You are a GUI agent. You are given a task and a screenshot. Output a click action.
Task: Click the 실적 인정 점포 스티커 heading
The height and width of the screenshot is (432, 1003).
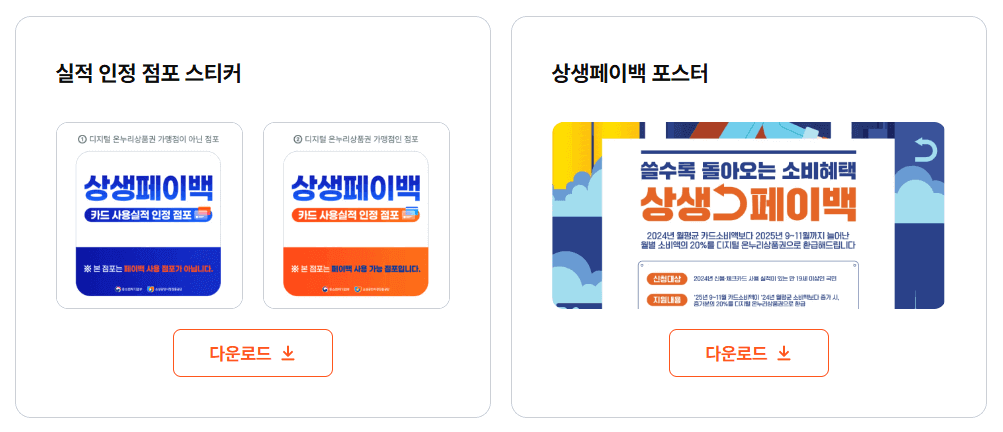pyautogui.click(x=148, y=74)
